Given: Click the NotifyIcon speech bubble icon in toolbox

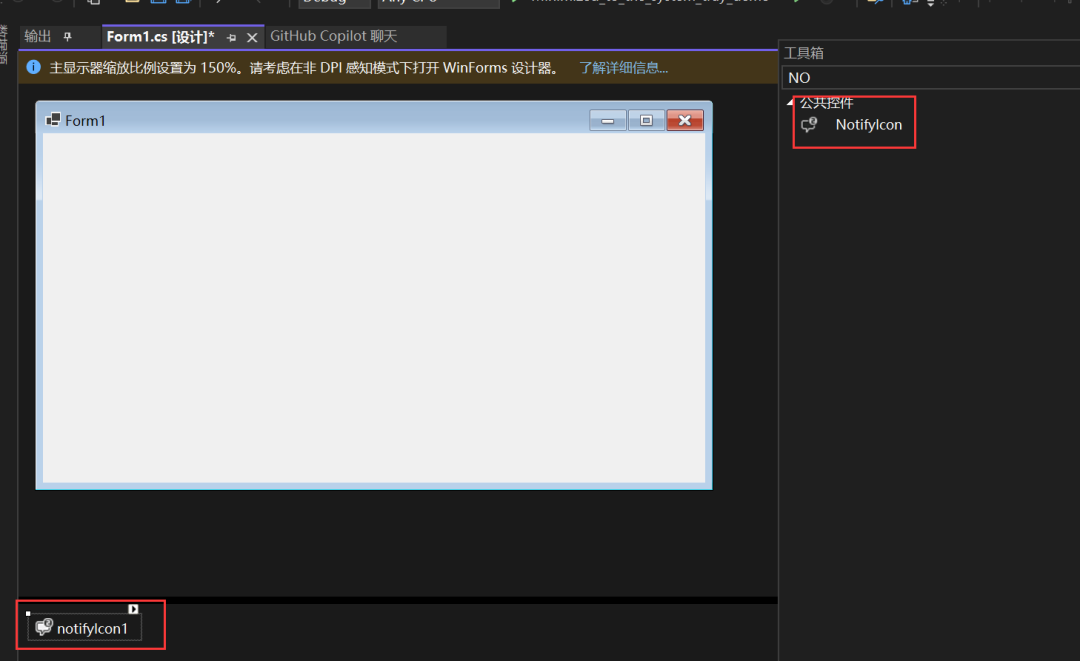Looking at the screenshot, I should click(809, 125).
